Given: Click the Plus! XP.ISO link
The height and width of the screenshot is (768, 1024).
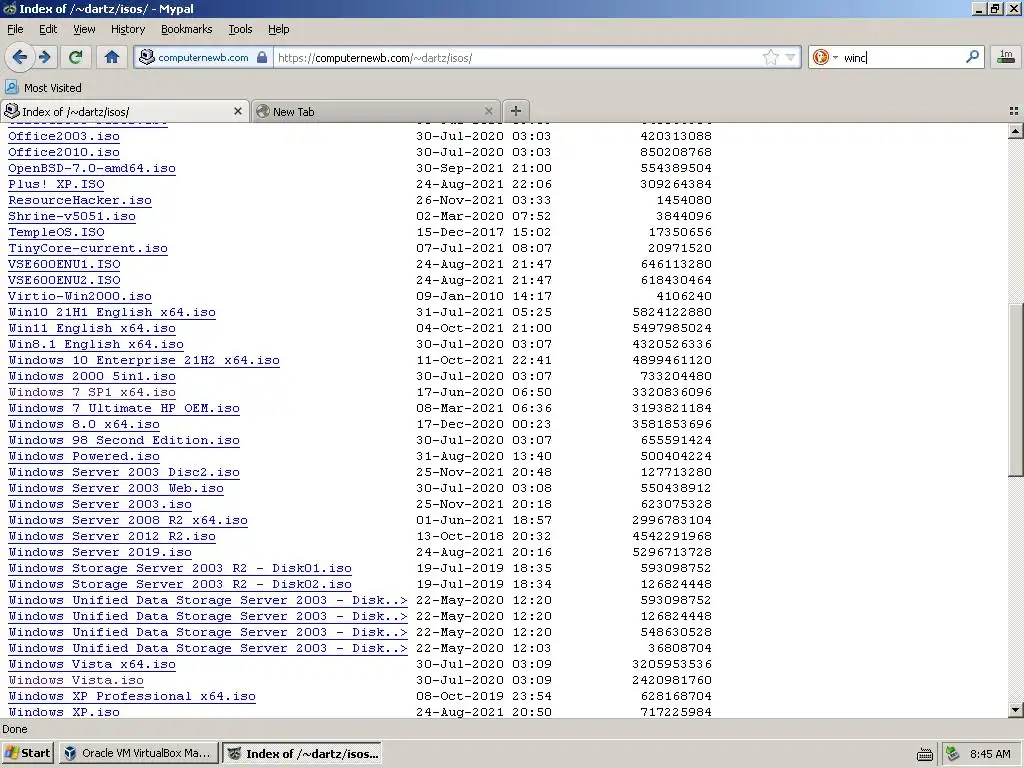Looking at the screenshot, I should pos(56,184).
